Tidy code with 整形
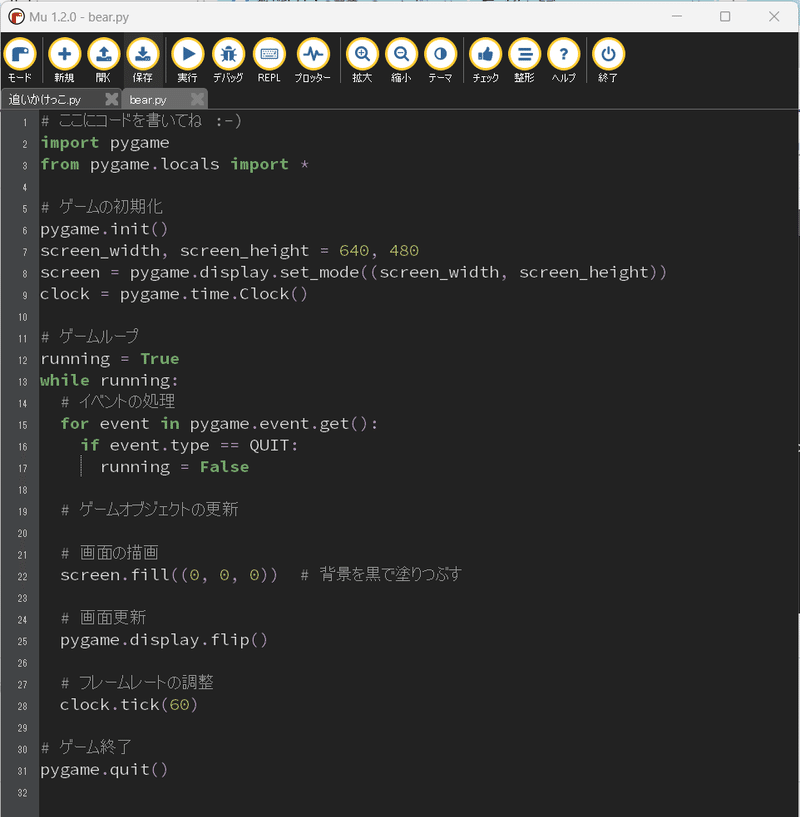Screen dimensions: 800x817 [x=525, y=60]
